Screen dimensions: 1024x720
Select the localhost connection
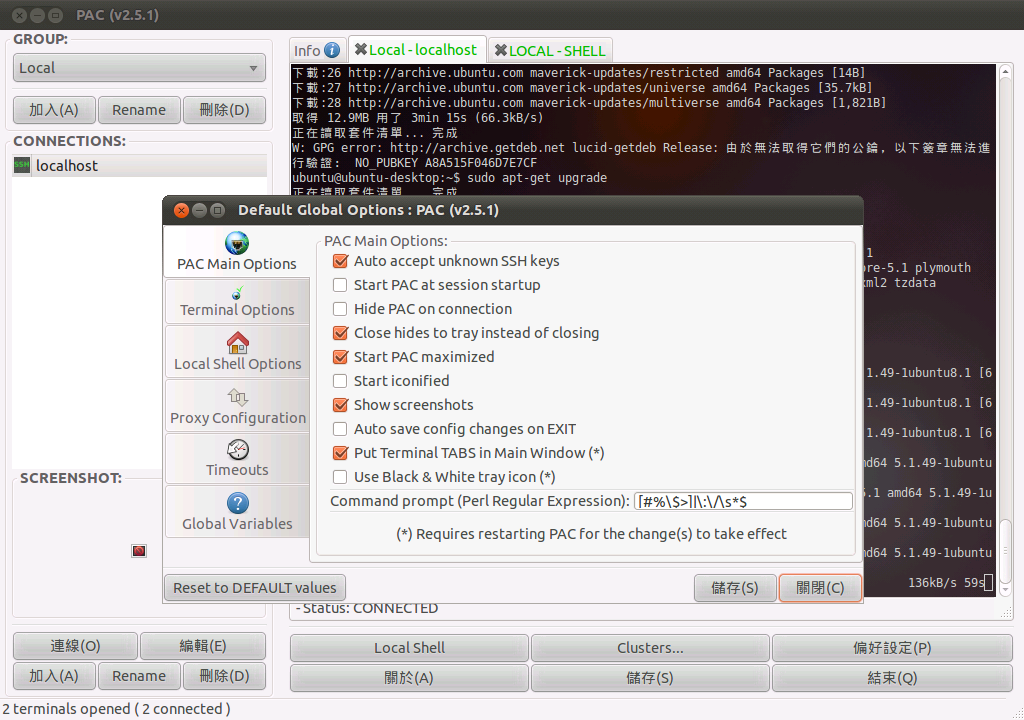[139, 165]
